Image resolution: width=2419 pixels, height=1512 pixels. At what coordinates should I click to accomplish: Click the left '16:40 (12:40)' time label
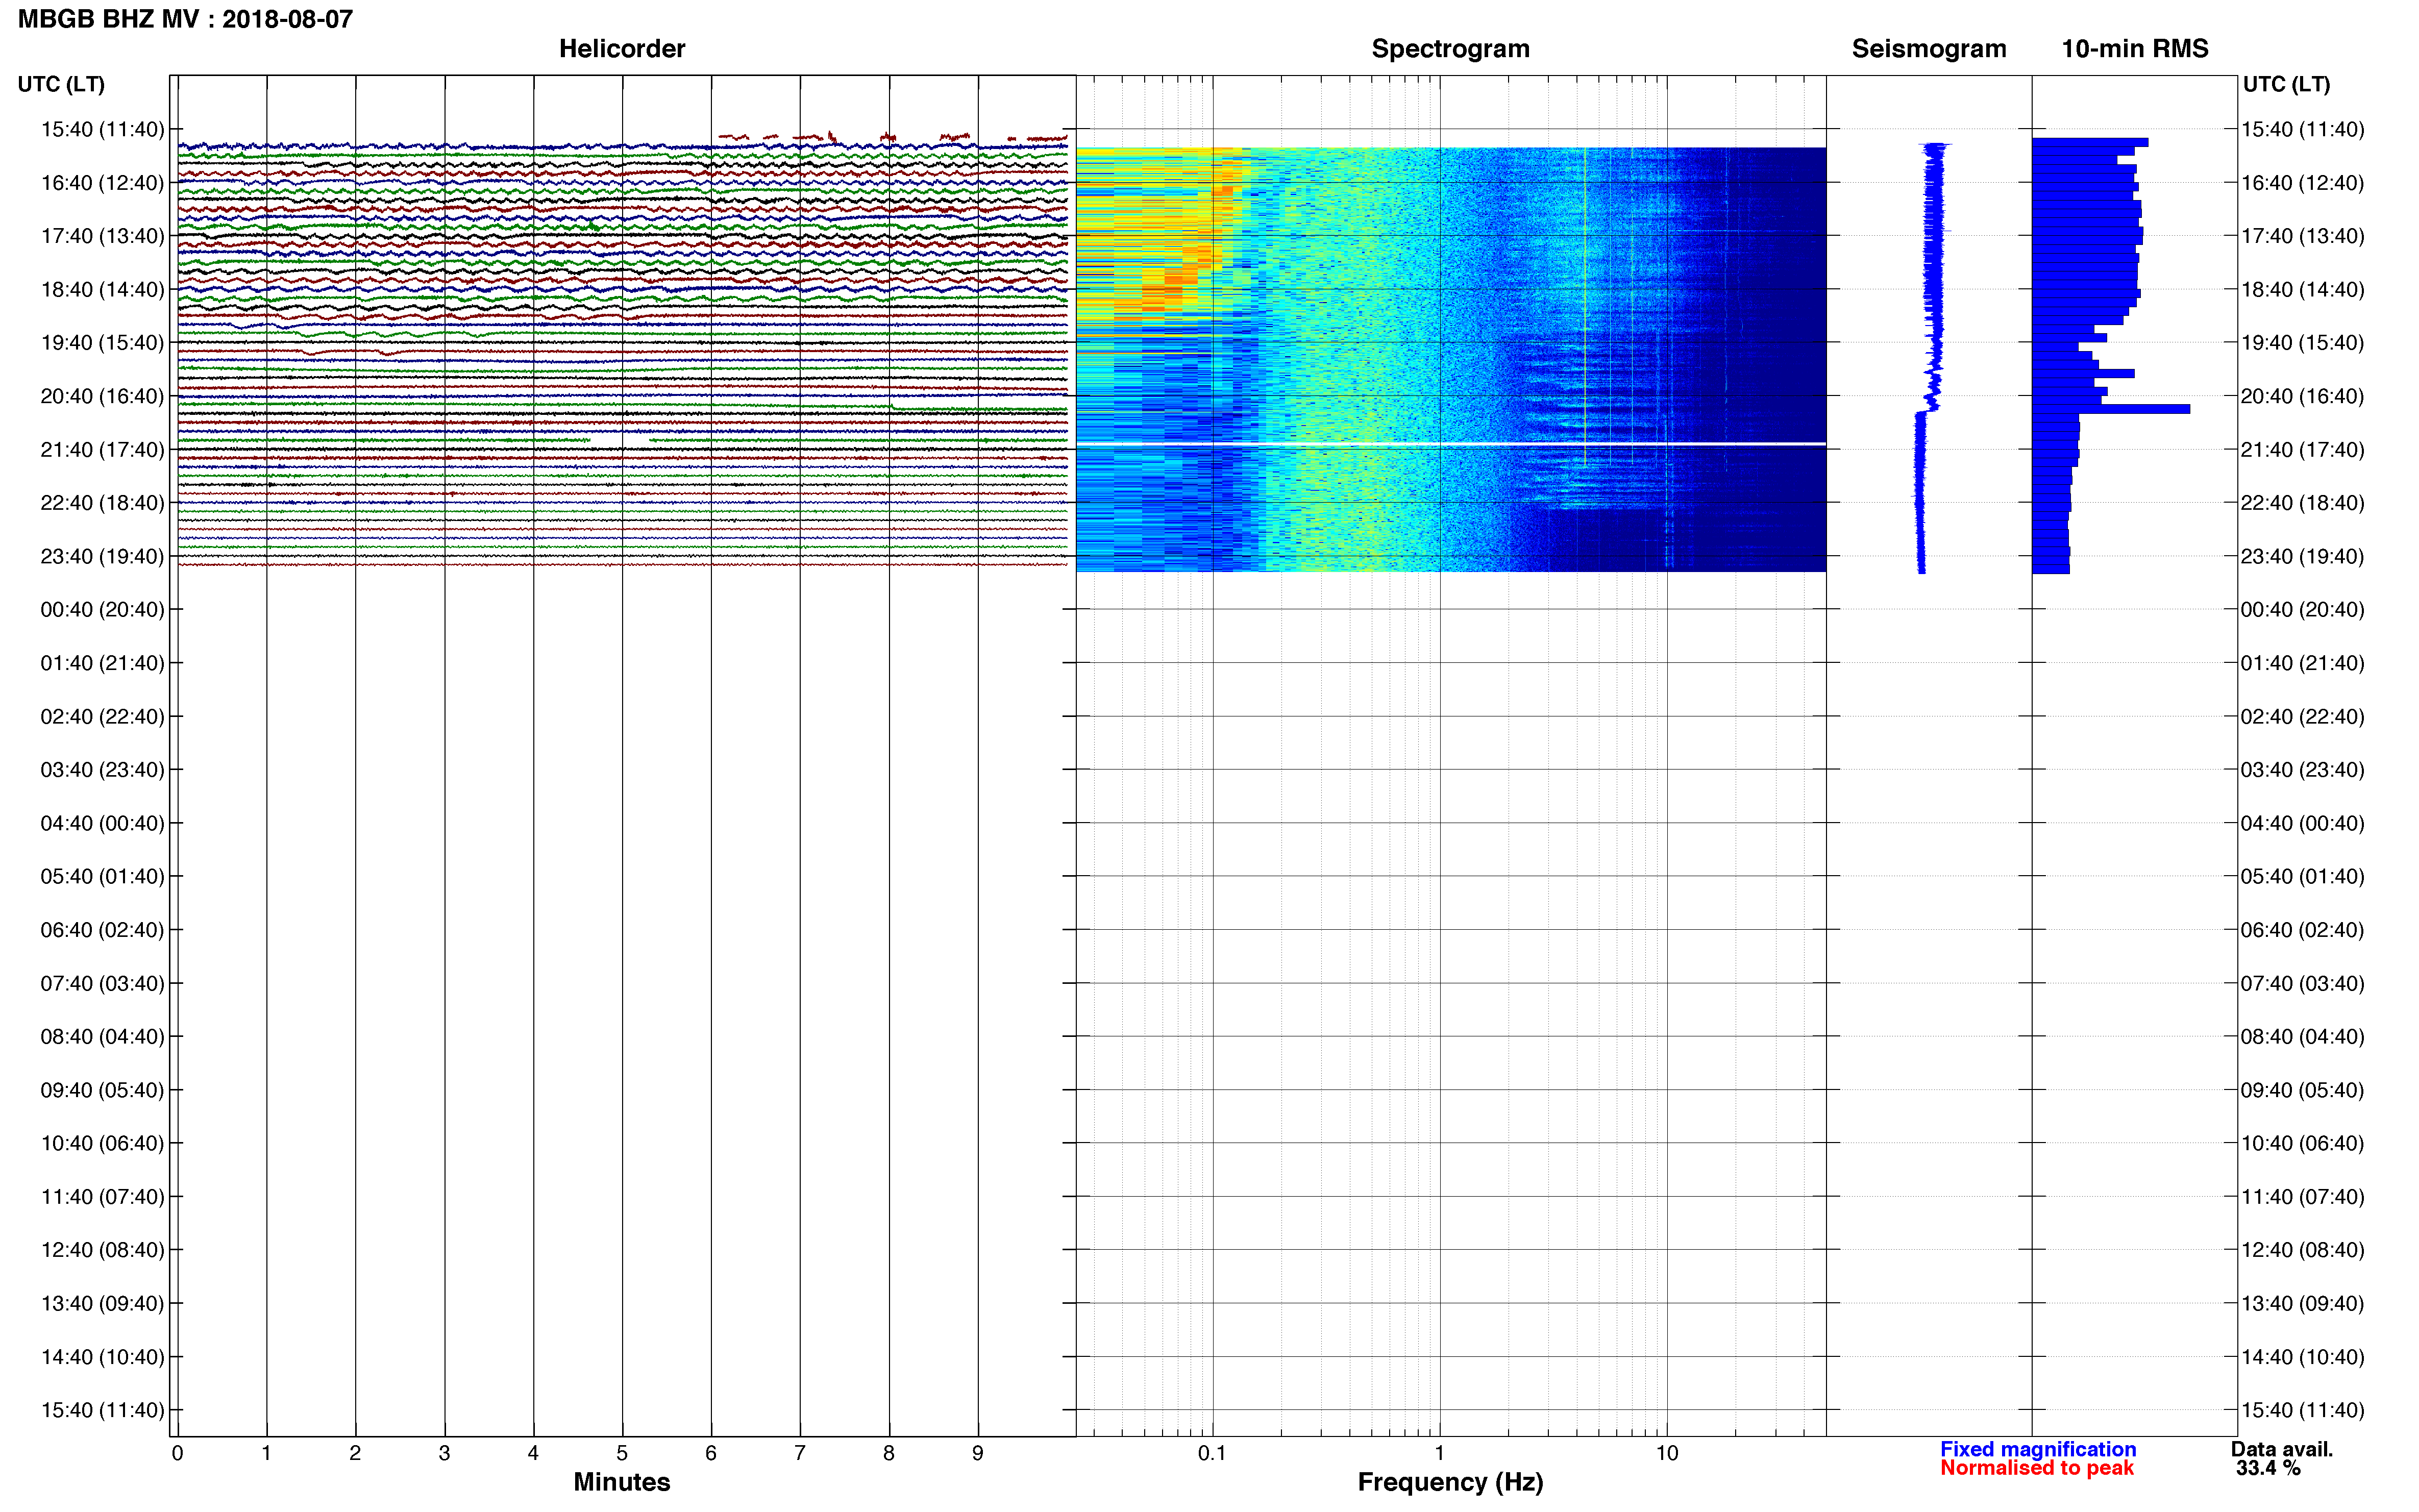pyautogui.click(x=102, y=183)
